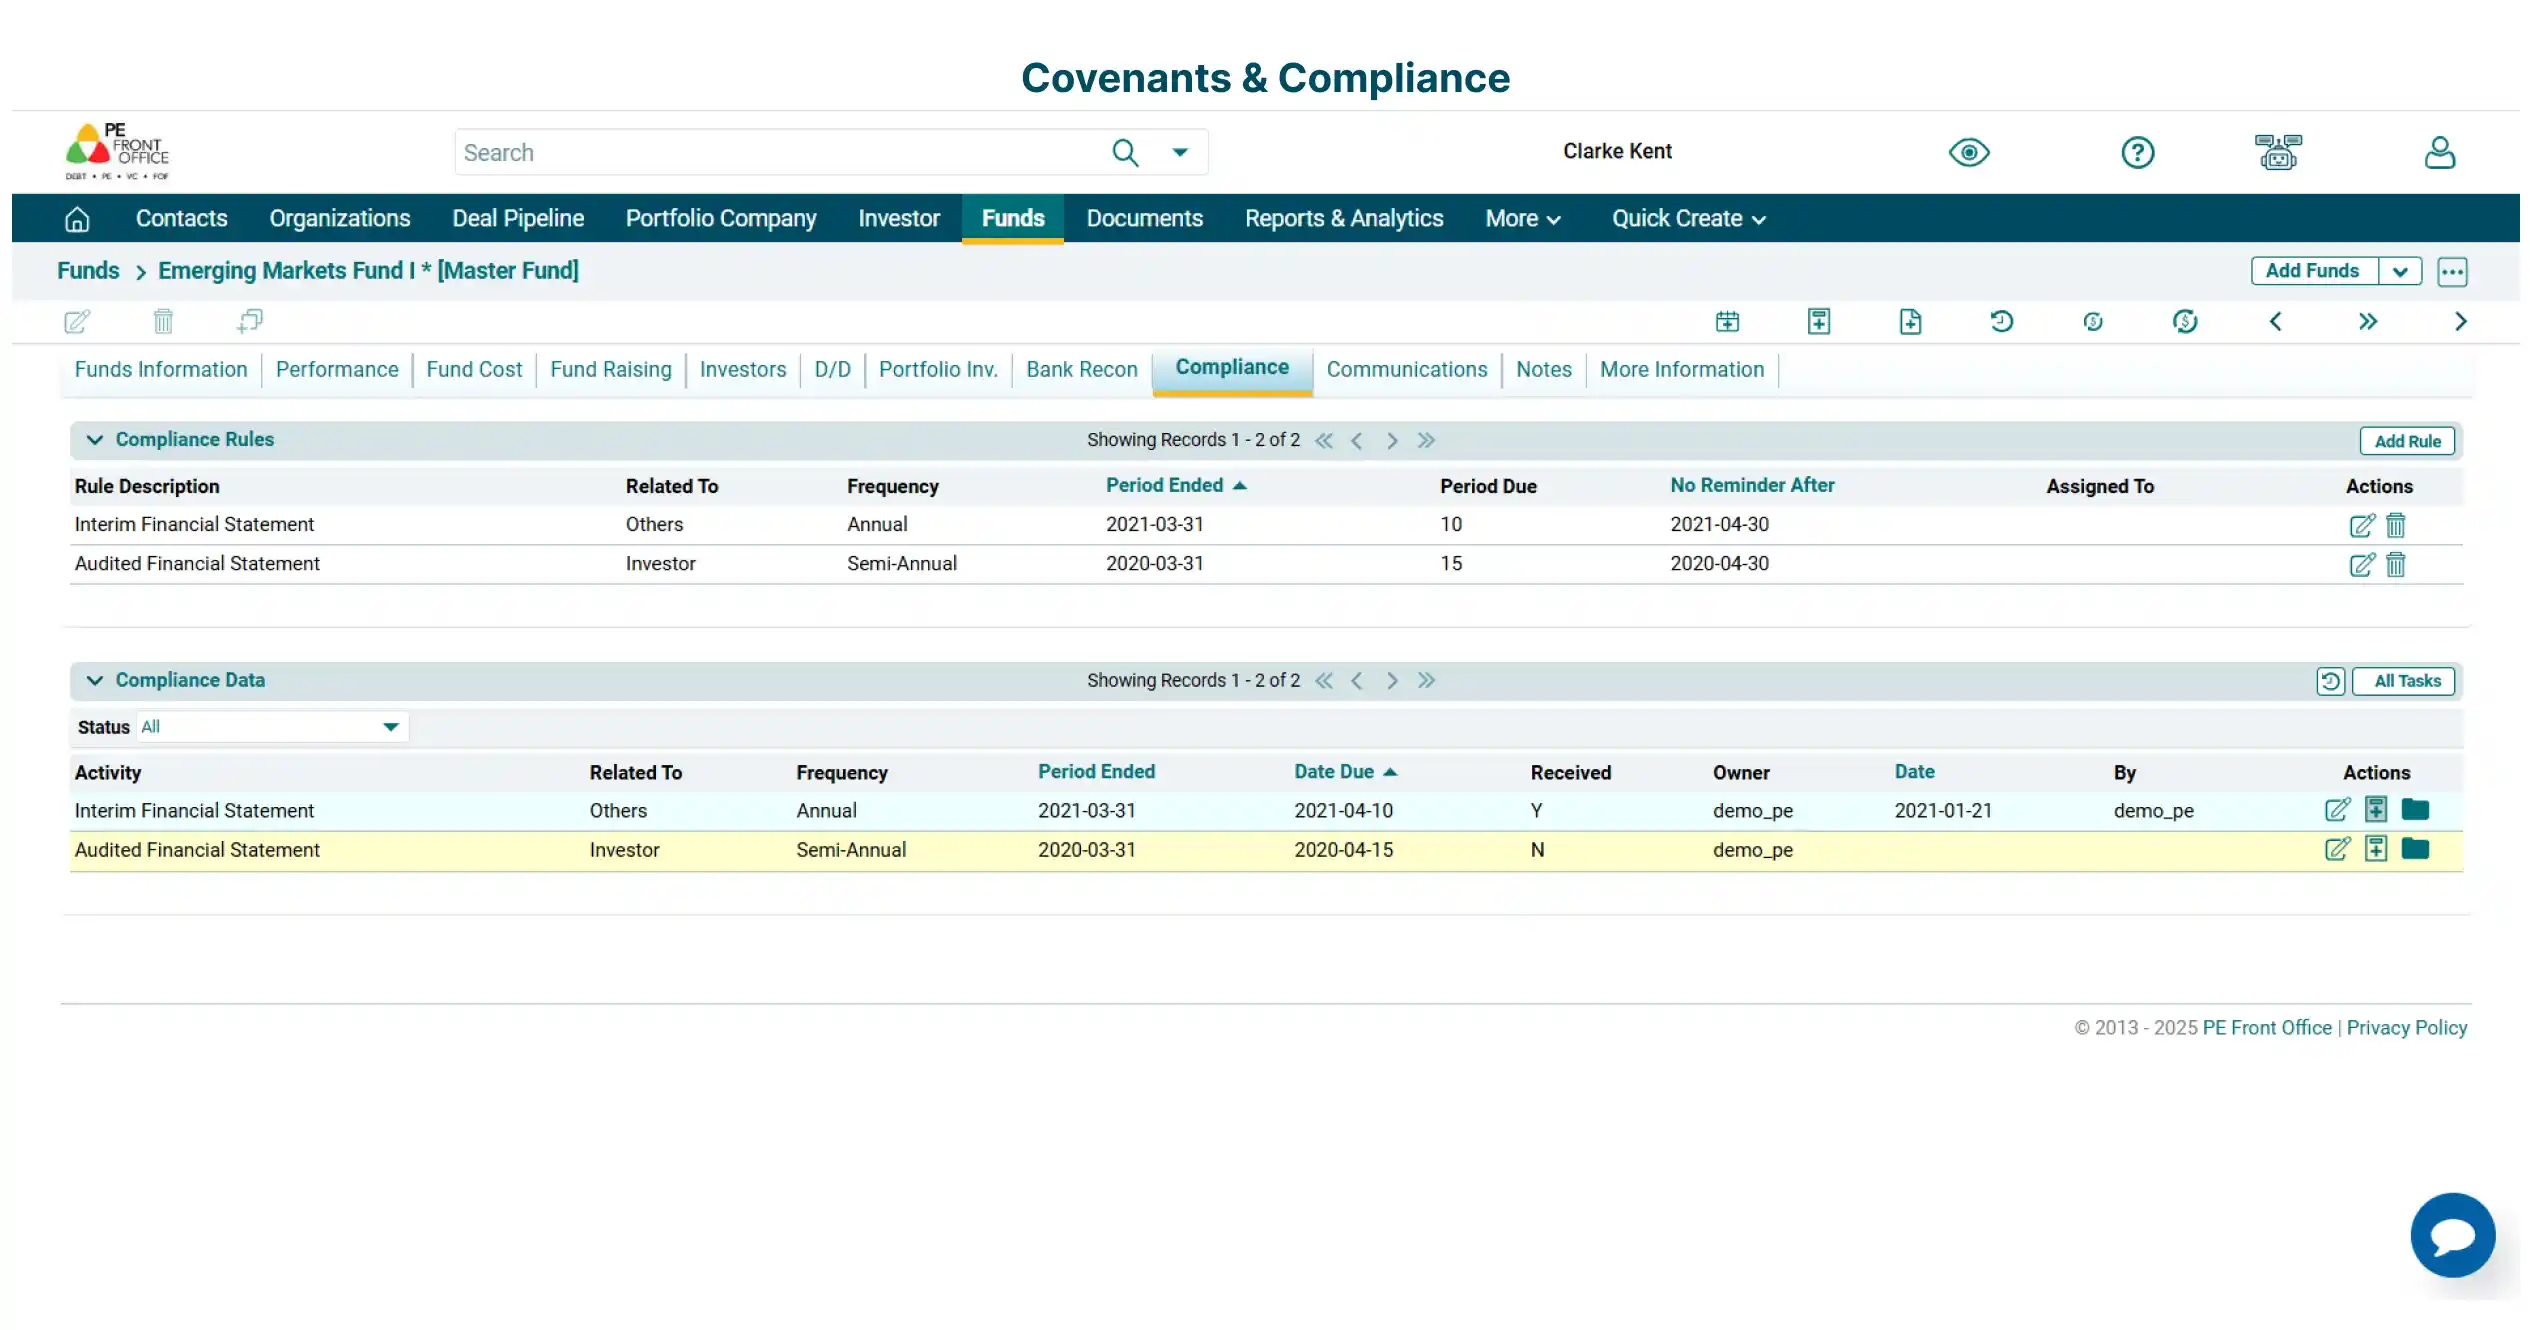The width and height of the screenshot is (2530, 1330).
Task: Click the add document icon in toolbar
Action: click(x=1910, y=321)
